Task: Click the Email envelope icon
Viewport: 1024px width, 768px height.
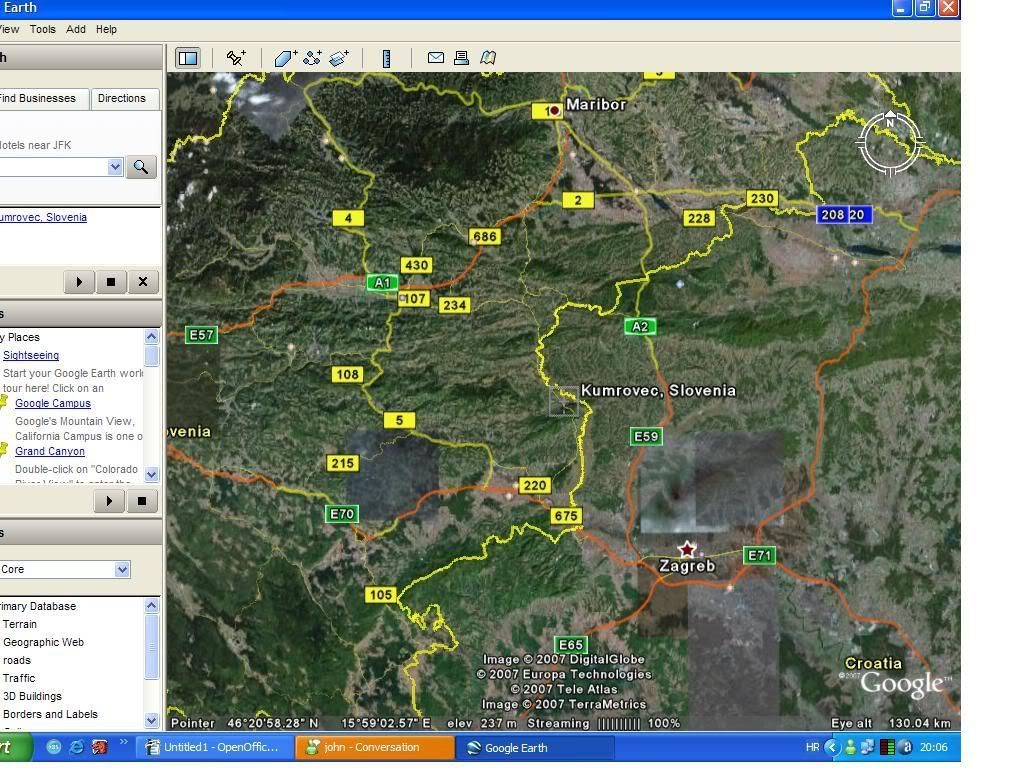Action: coord(436,58)
